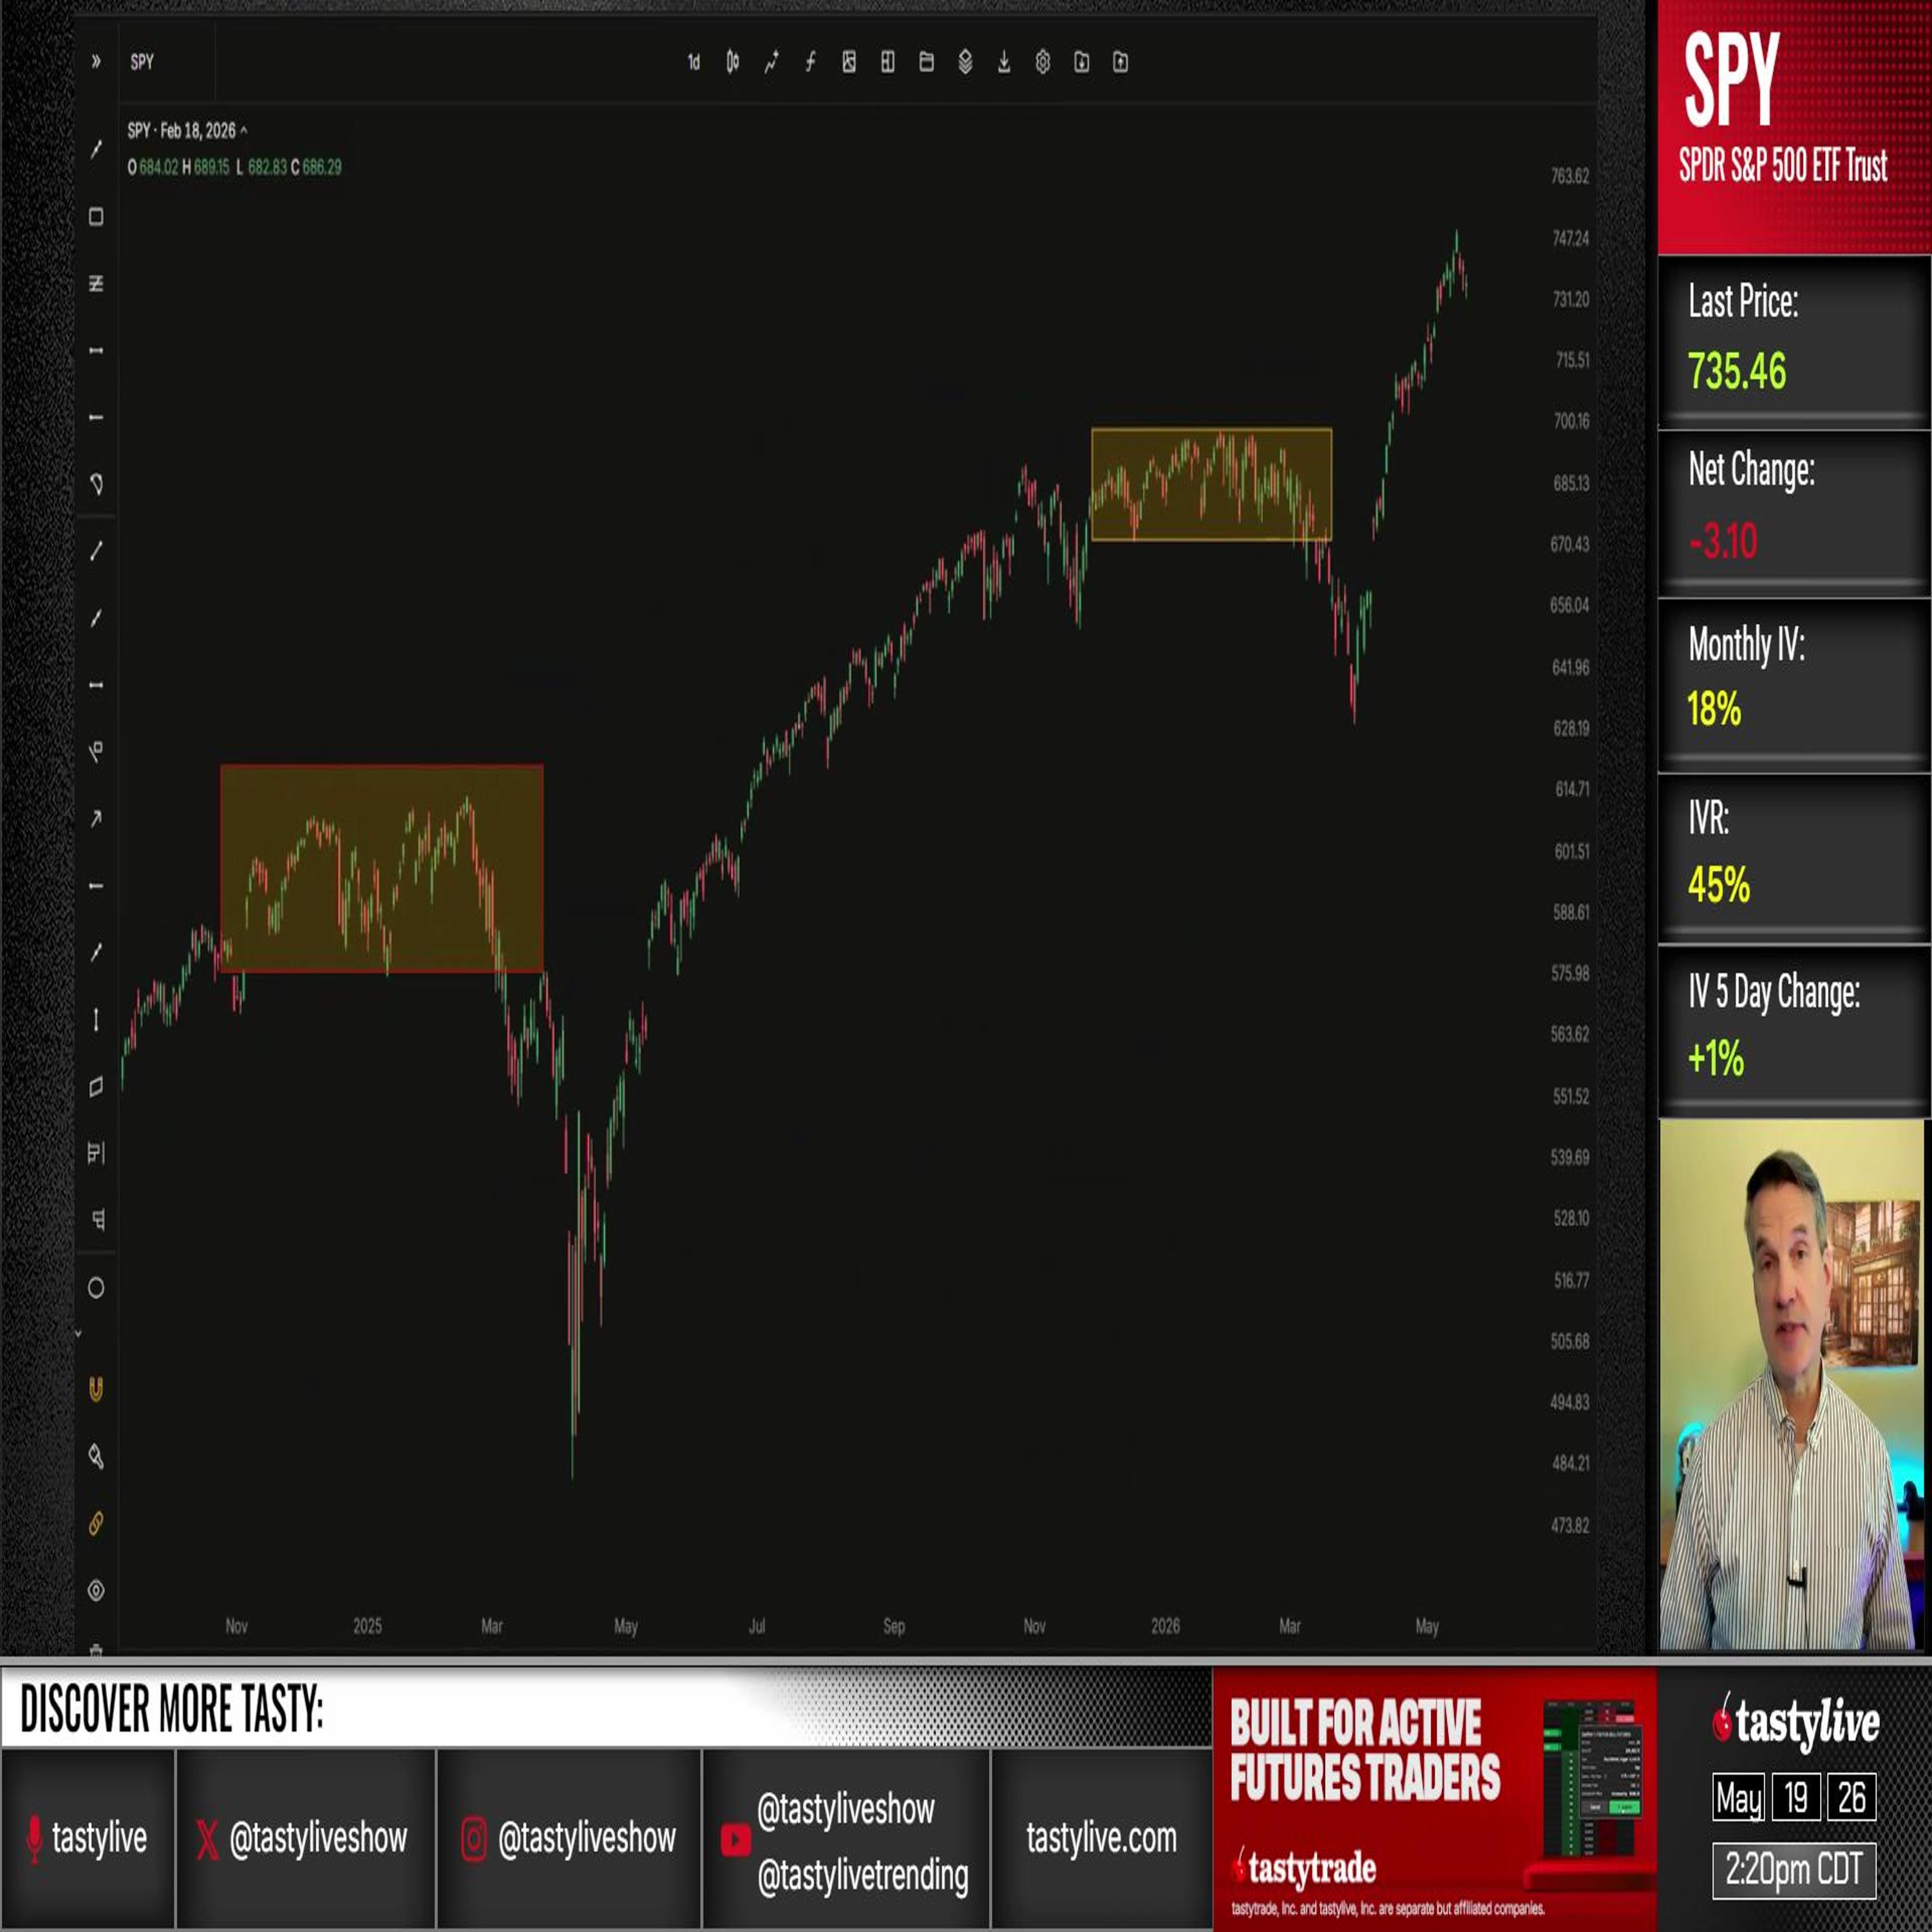Viewport: 1932px width, 1932px height.
Task: Select the Ellipse circle drawing tool
Action: [x=96, y=1288]
